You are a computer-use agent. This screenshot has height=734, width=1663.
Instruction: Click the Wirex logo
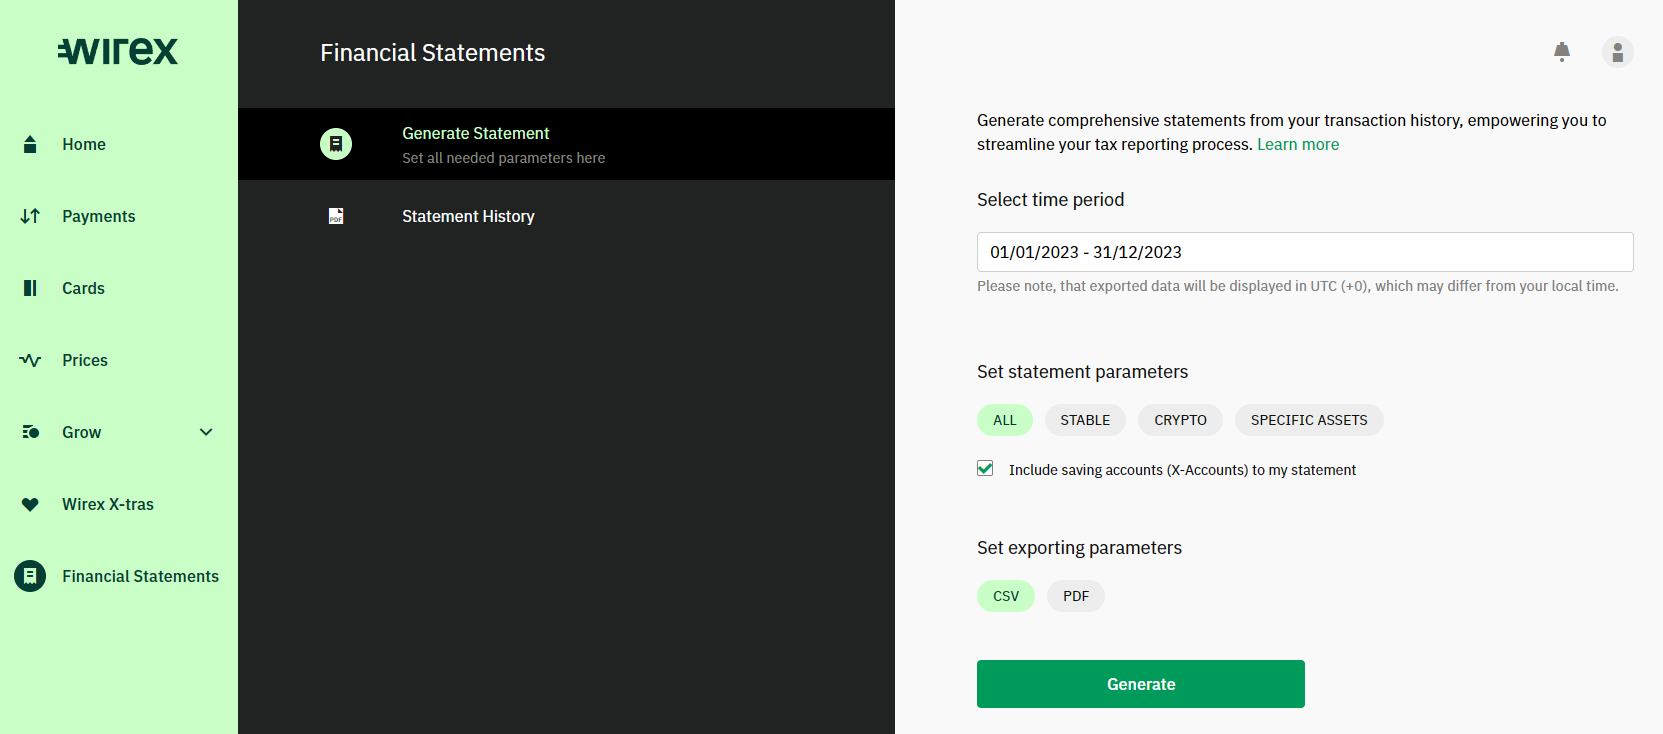pos(118,51)
